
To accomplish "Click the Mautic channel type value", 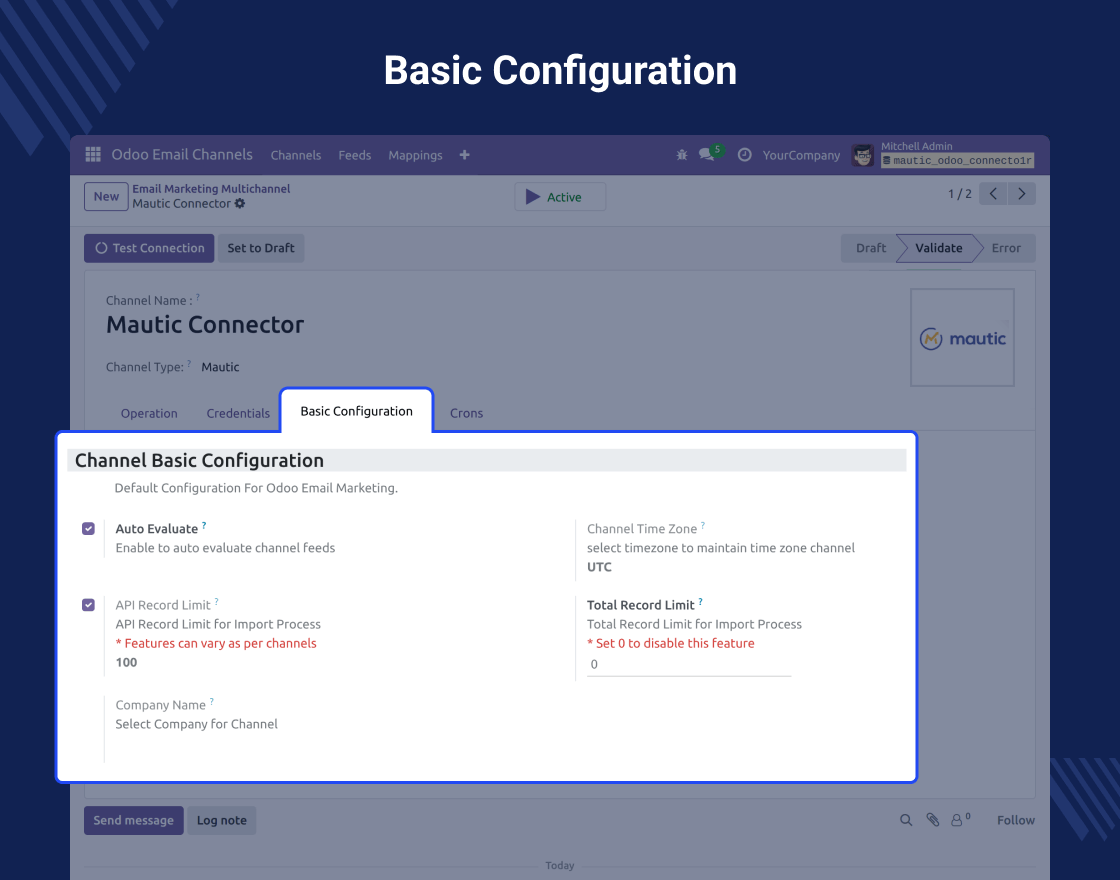I will coord(220,367).
